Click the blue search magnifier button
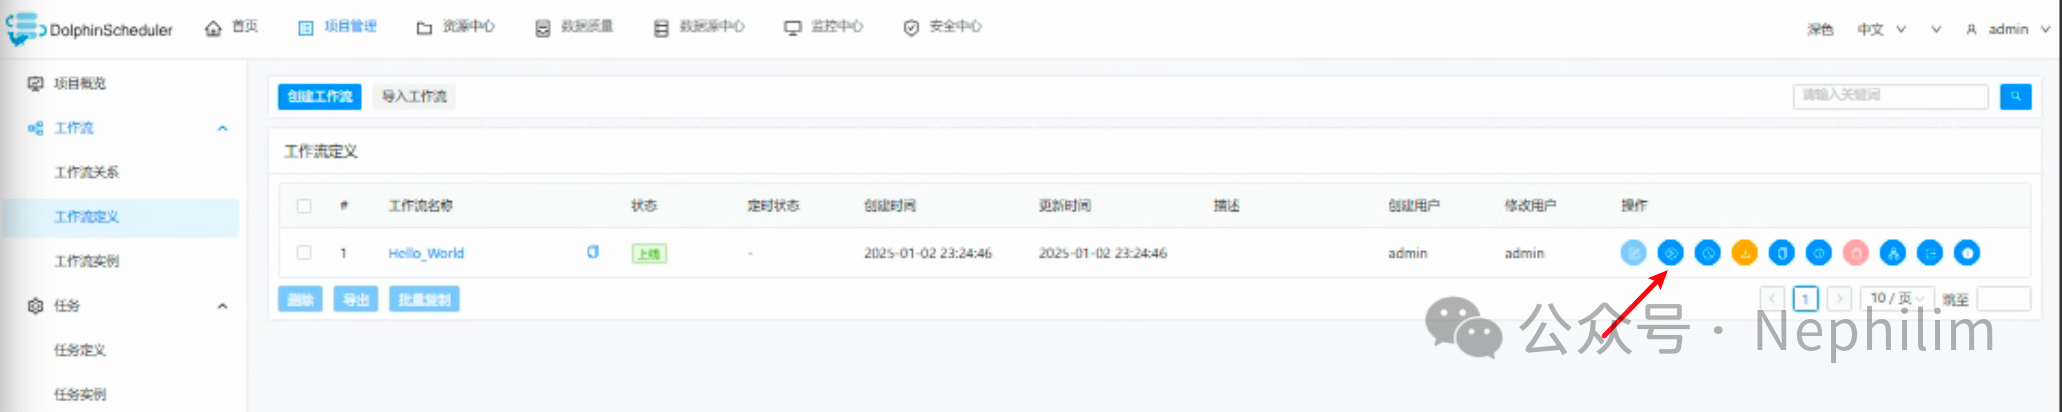The width and height of the screenshot is (2062, 412). point(2015,96)
